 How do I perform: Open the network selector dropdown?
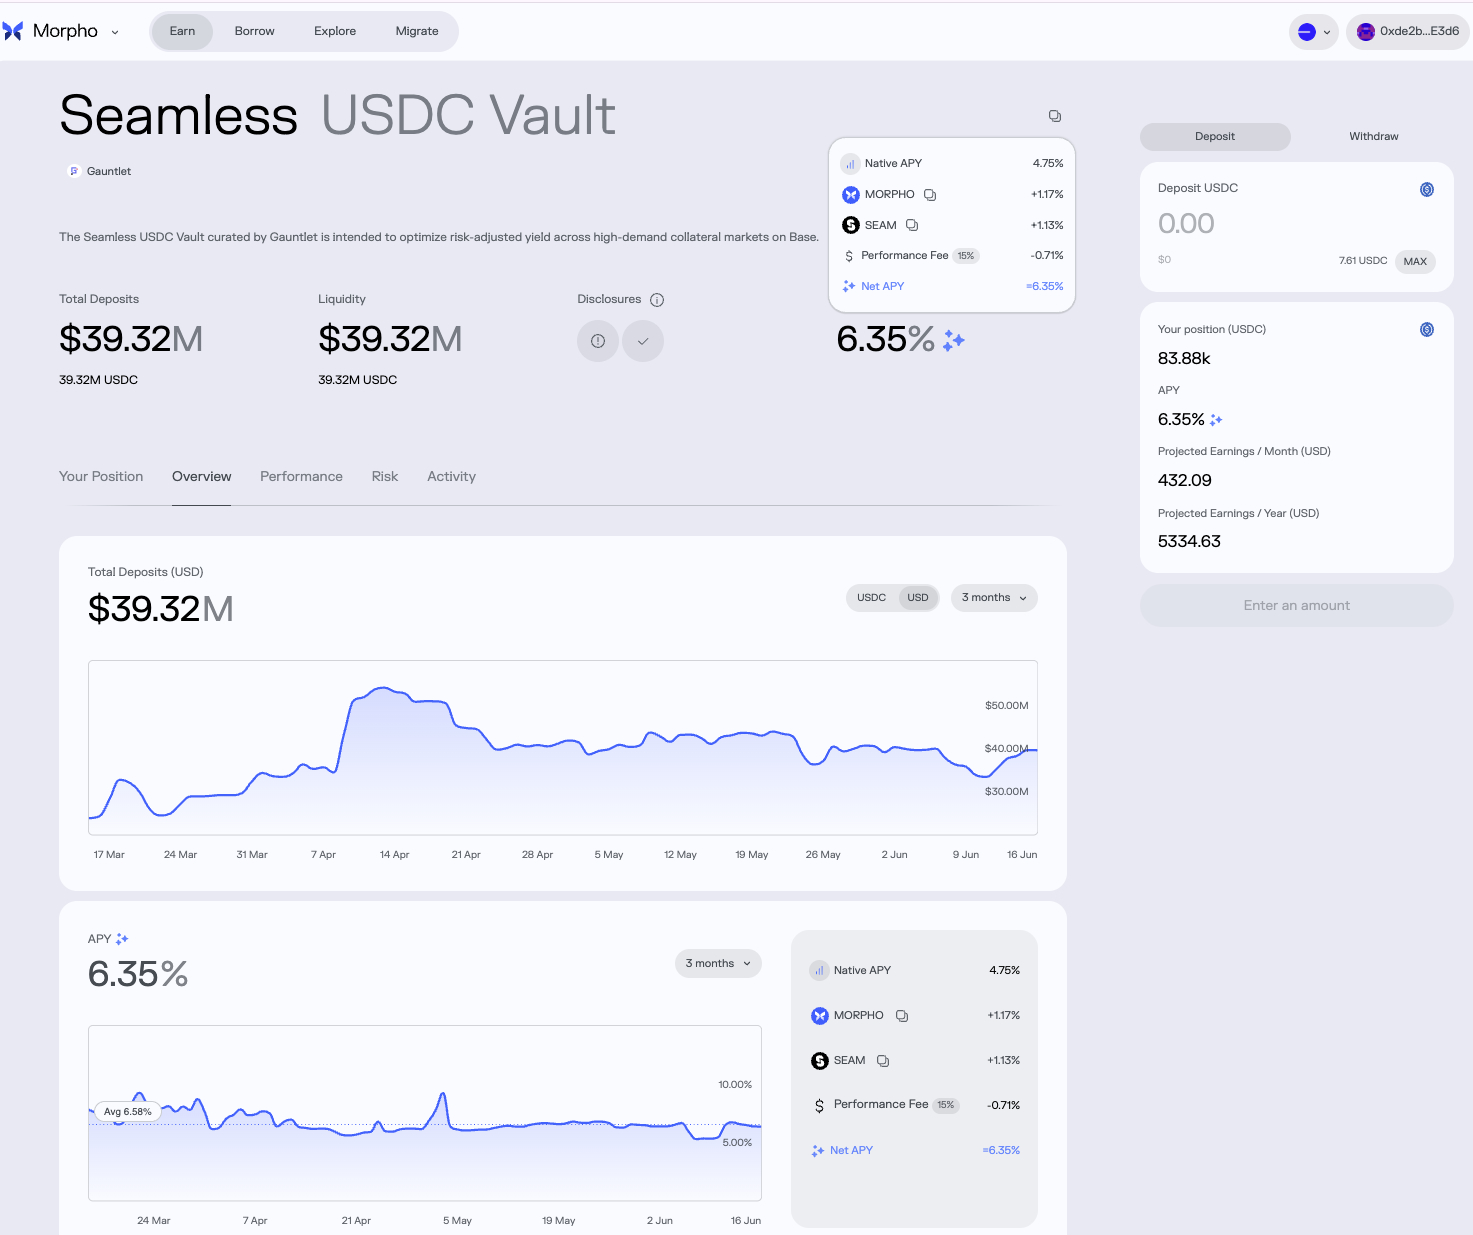1314,32
